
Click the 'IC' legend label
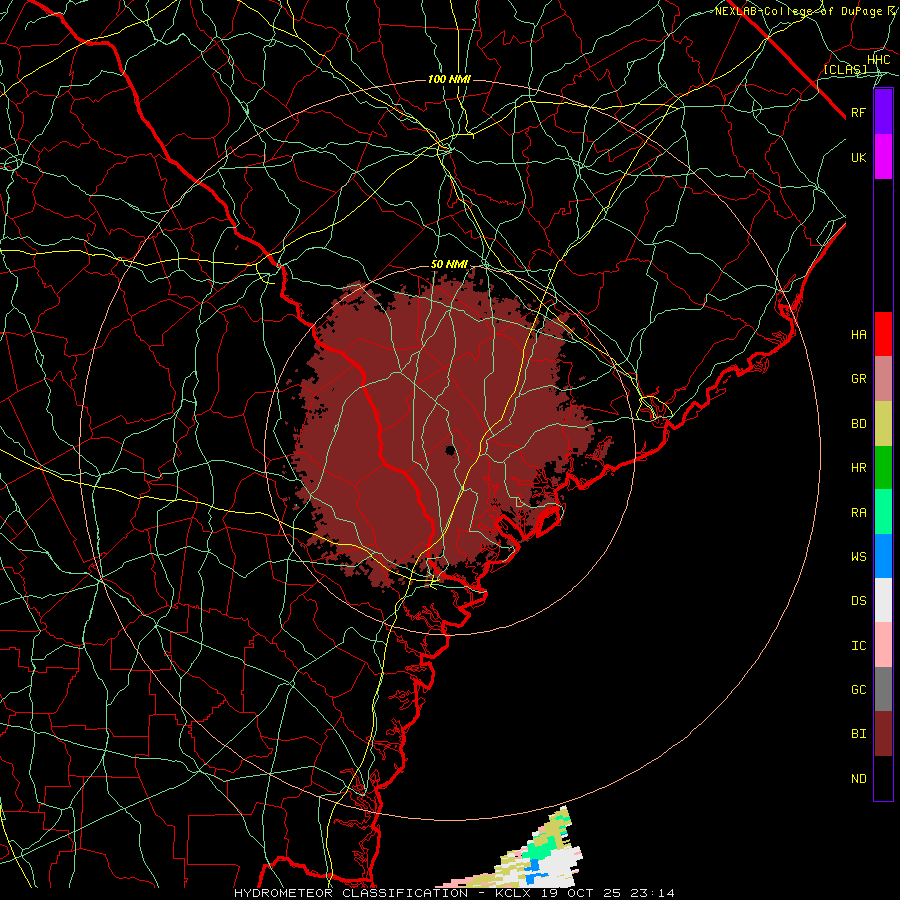click(x=858, y=646)
